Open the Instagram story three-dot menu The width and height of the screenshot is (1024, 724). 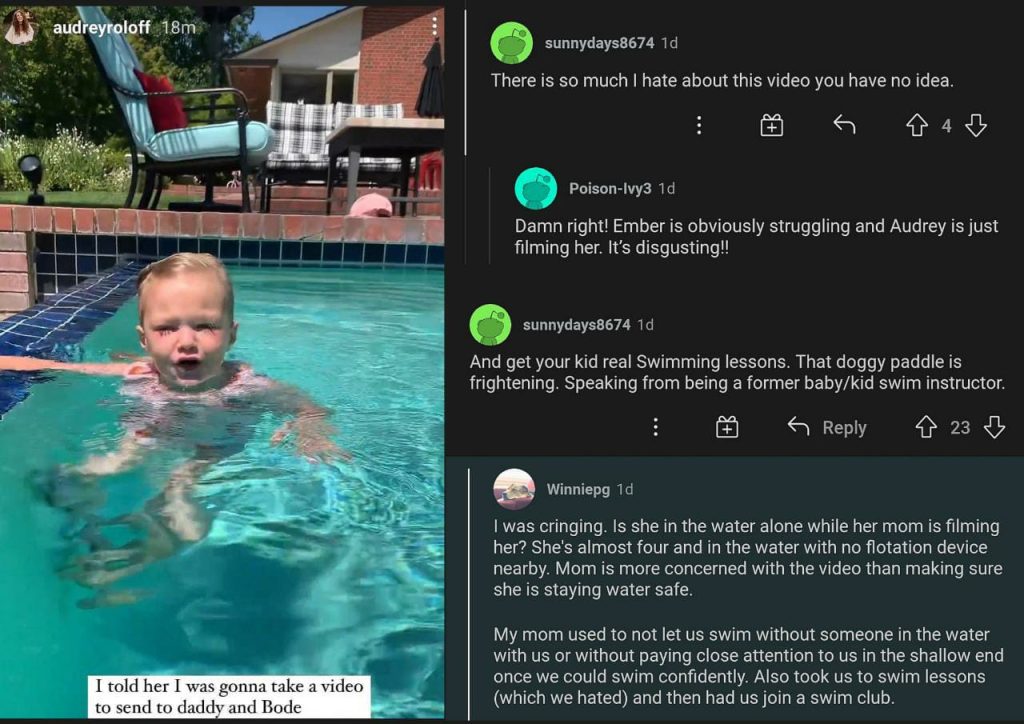434,26
